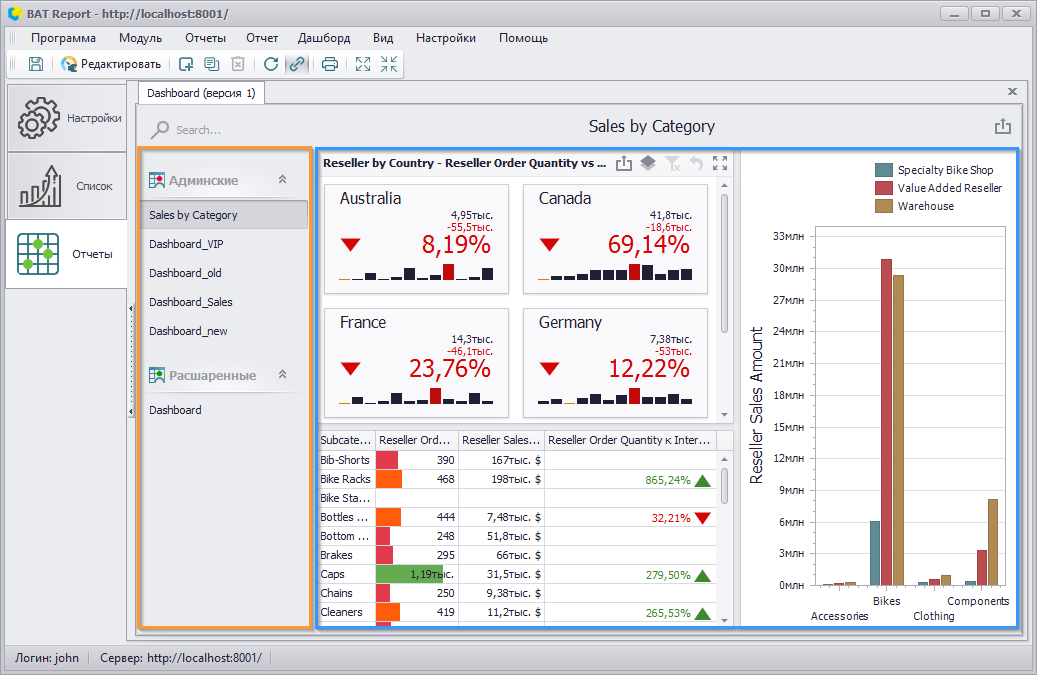Click the expand fullscreen arrows icon in toolbar

[362, 63]
